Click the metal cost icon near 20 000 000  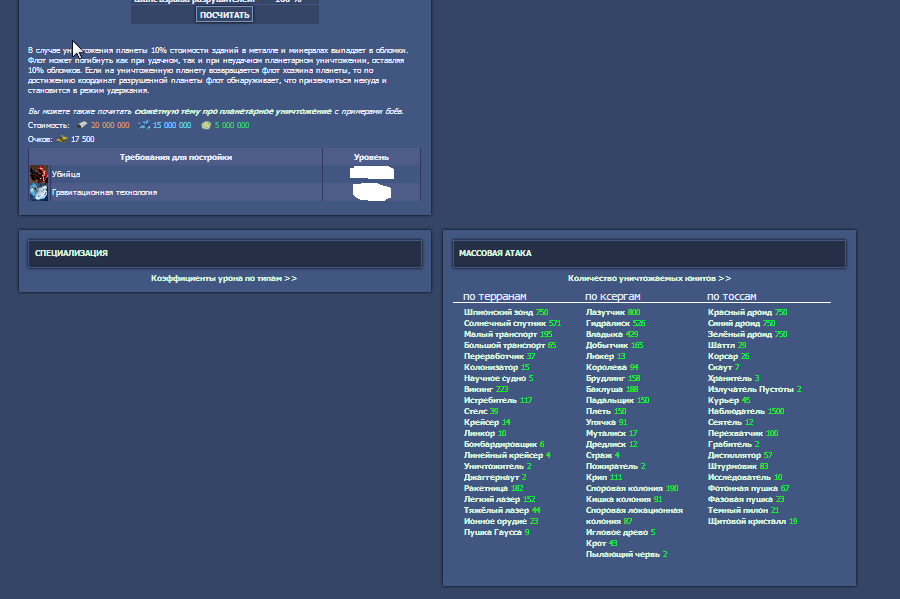[x=82, y=125]
